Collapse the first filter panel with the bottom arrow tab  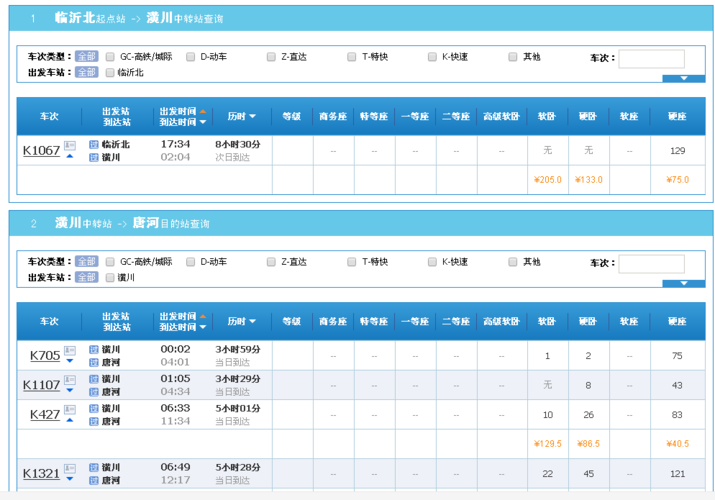tap(684, 78)
